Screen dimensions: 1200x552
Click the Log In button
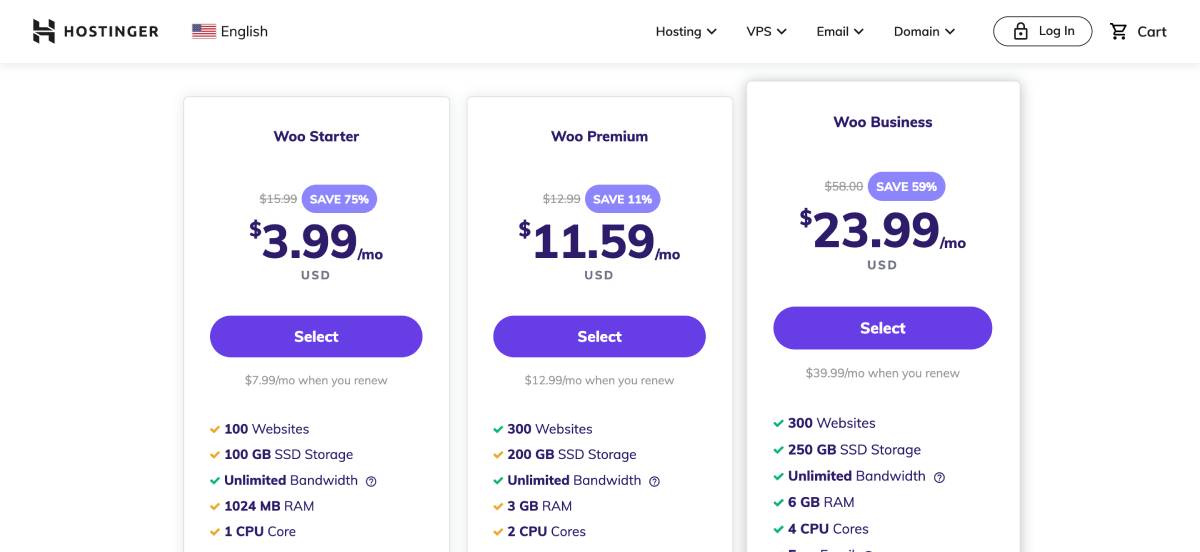[x=1043, y=31]
